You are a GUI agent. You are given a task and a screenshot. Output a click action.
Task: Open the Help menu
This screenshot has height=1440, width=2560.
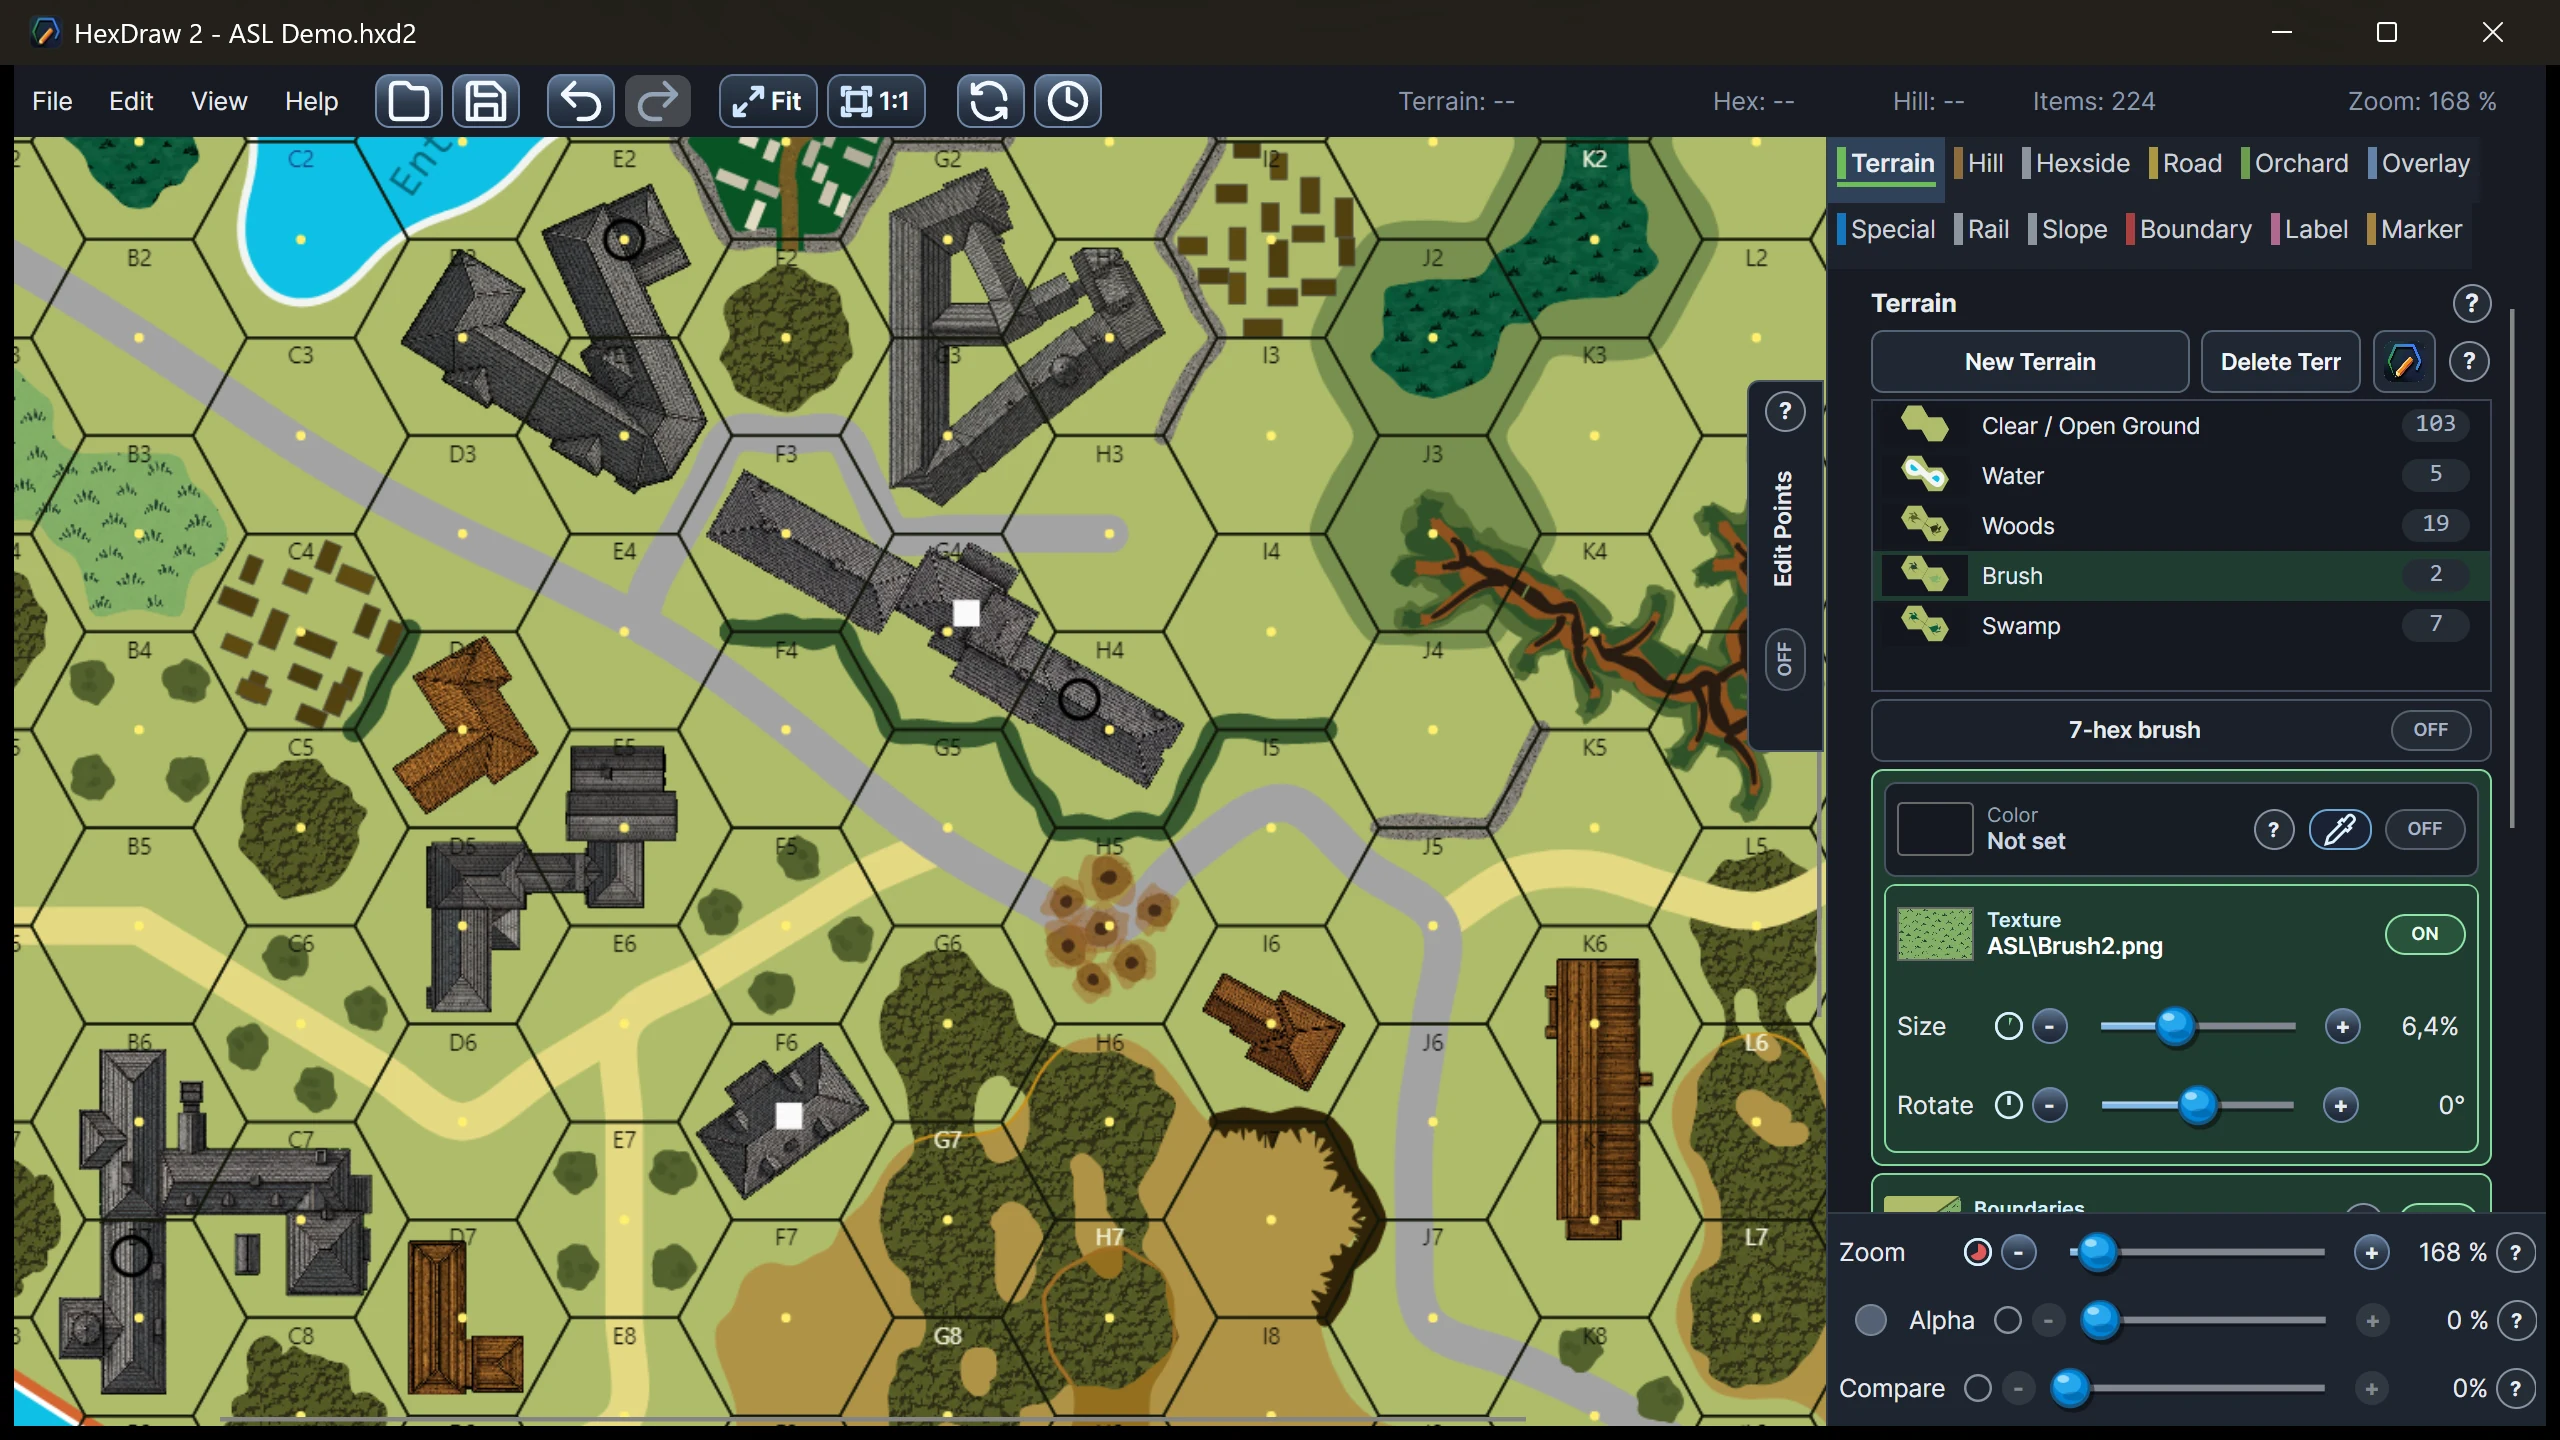tap(311, 101)
